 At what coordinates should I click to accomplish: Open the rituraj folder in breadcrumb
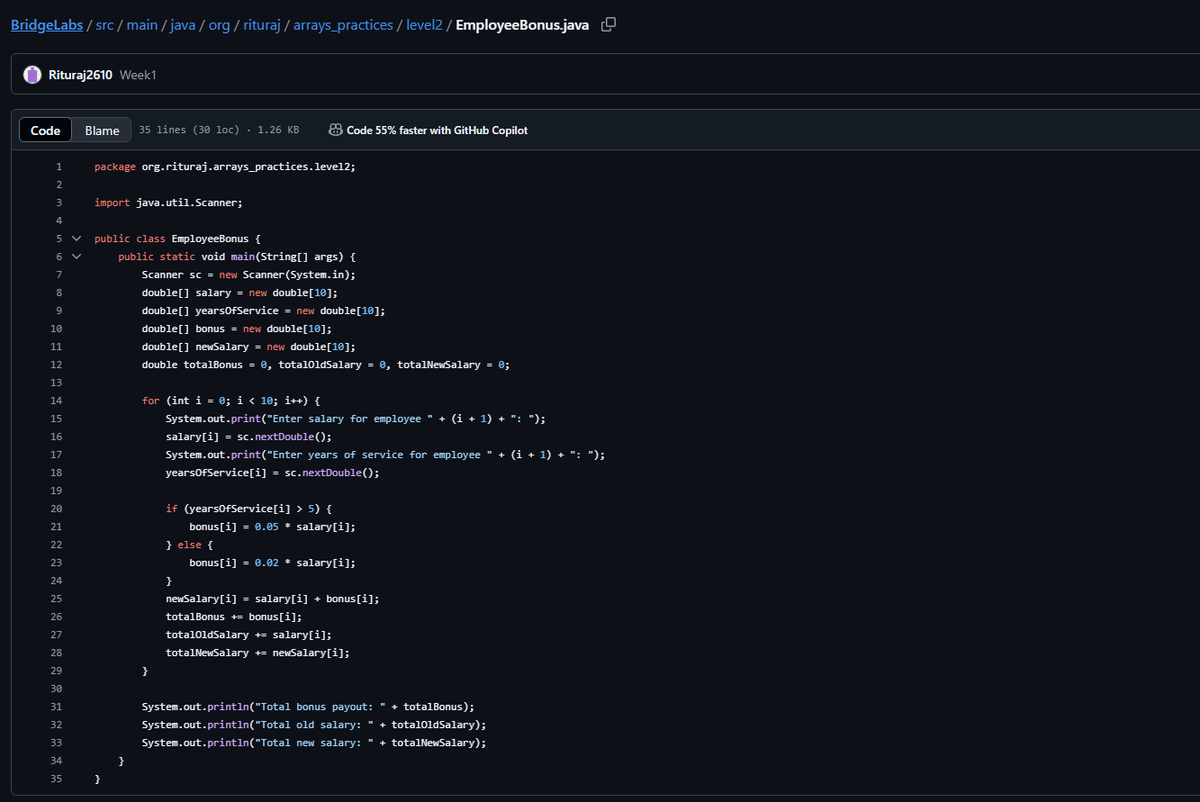(x=261, y=25)
